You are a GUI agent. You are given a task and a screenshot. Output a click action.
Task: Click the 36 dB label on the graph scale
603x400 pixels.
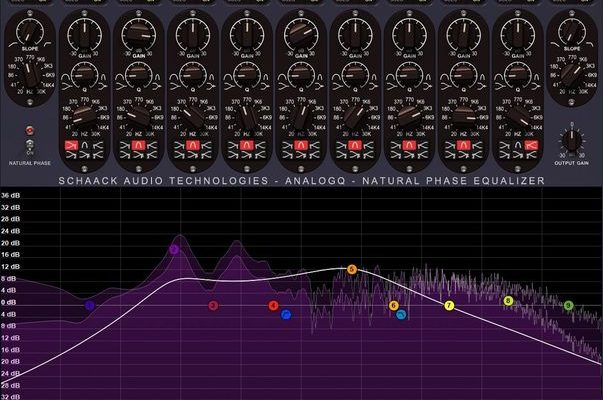coord(10,195)
